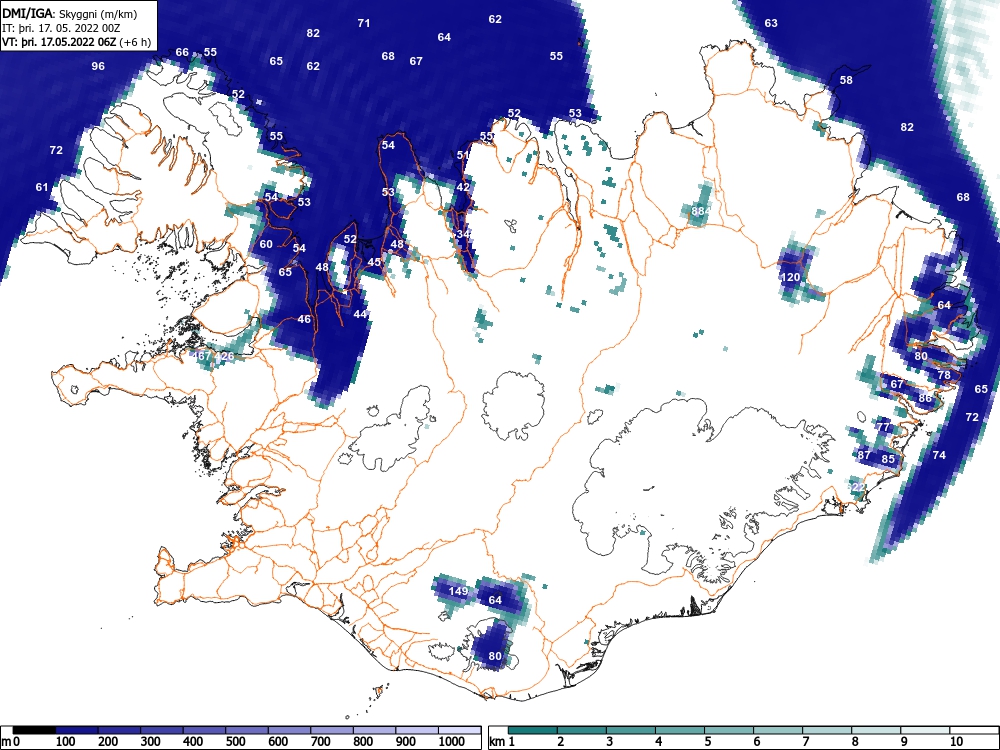Click the visibility value 34 in the fjord
Screen dimensions: 1000x750
coord(463,235)
